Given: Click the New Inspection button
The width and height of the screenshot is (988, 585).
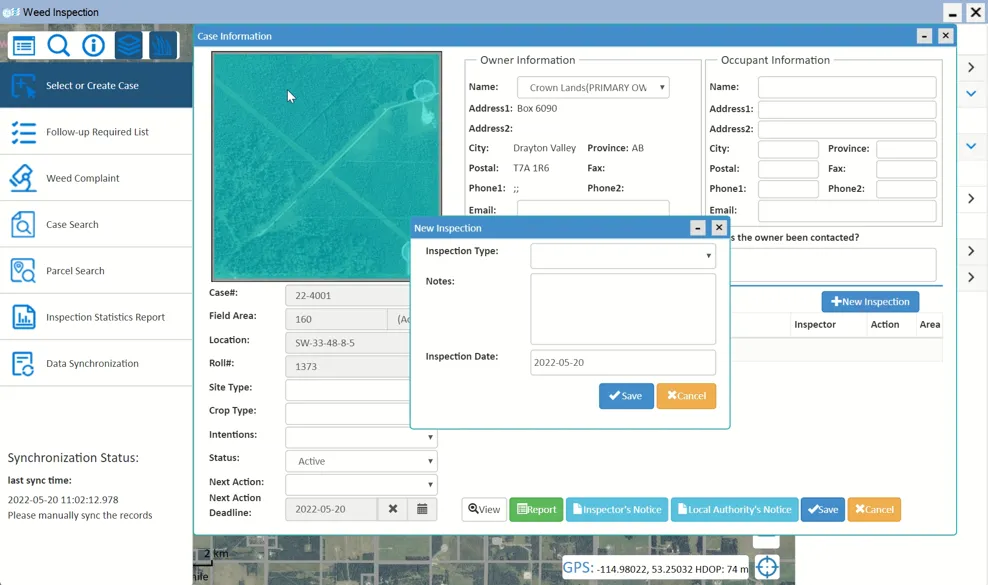Looking at the screenshot, I should tap(870, 301).
